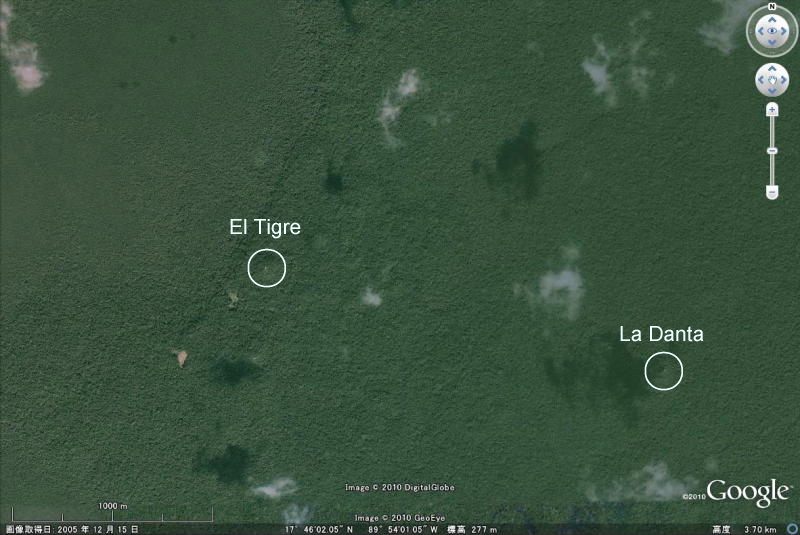Pan map left with Move joystick arrow

(761, 78)
